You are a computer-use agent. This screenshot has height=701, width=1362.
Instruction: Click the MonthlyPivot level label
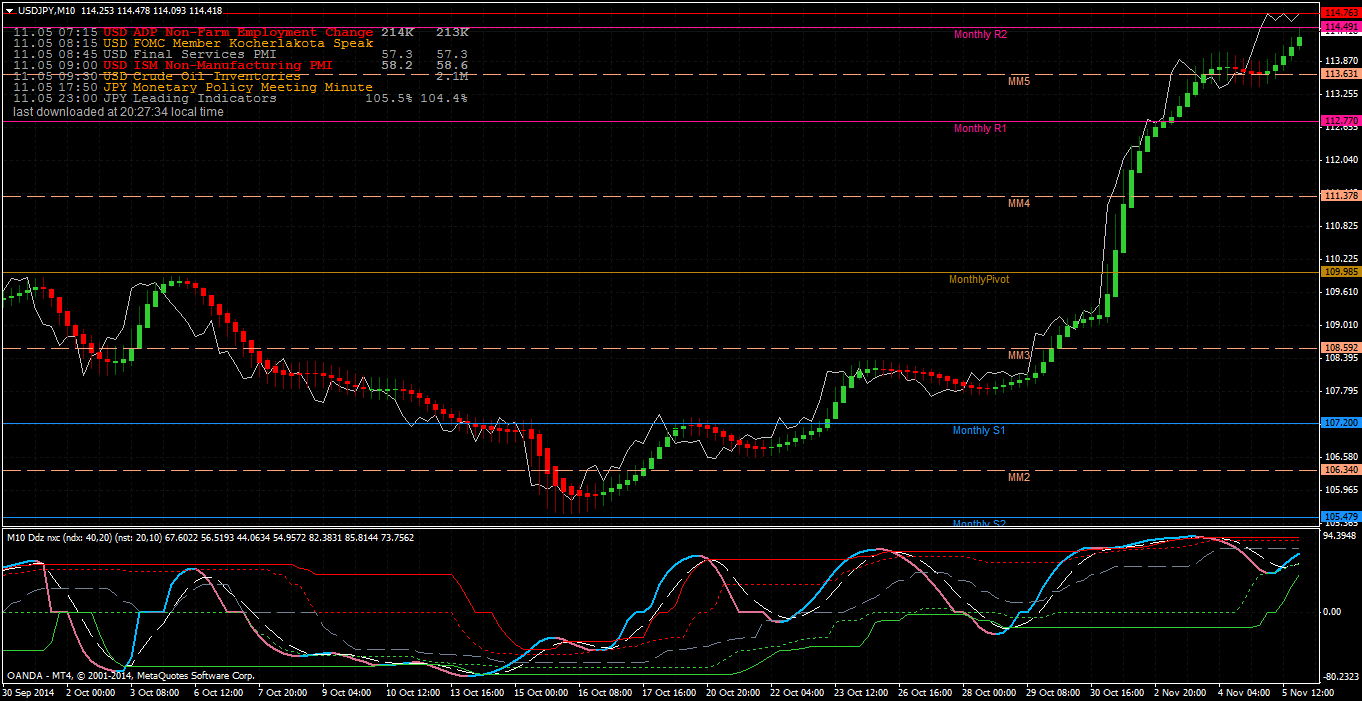tap(979, 280)
